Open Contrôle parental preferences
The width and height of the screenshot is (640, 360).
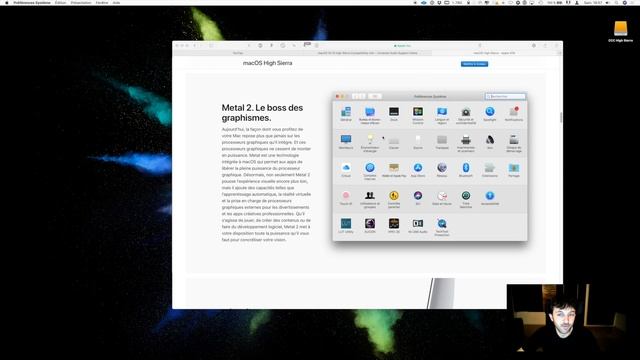(x=394, y=199)
